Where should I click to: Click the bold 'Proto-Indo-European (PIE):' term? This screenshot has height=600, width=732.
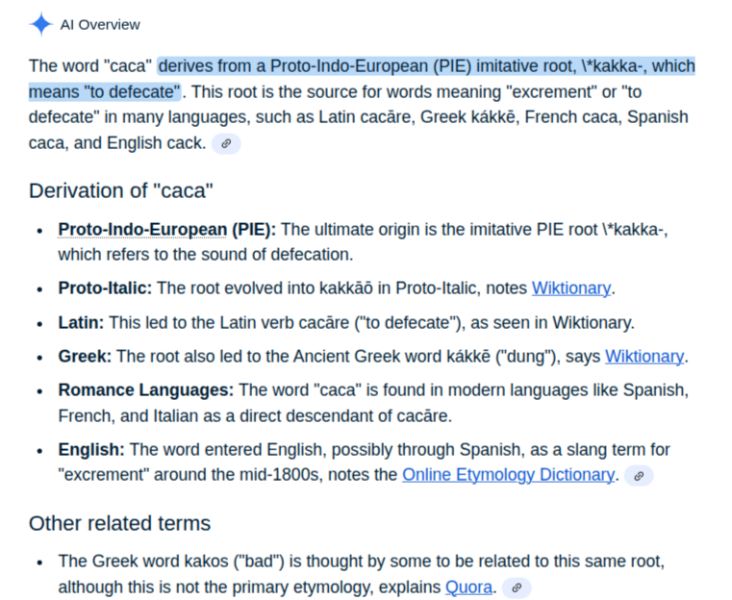[166, 230]
